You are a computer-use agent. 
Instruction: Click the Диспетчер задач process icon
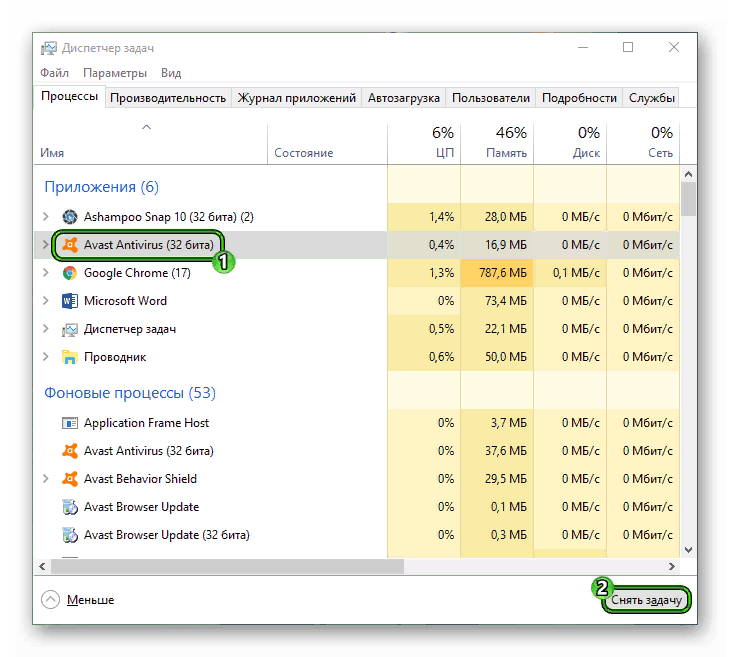70,329
